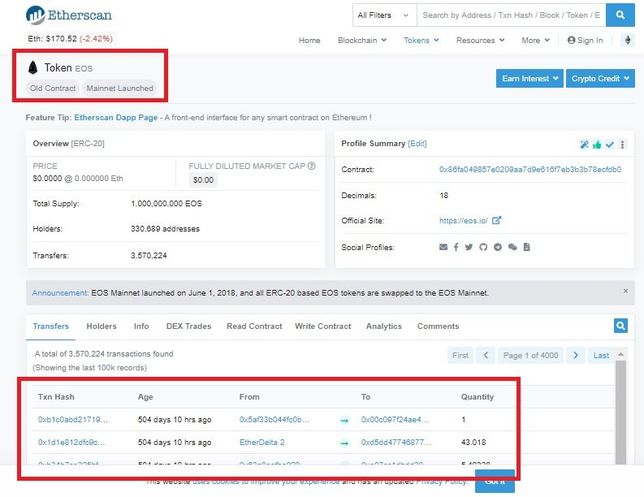Open the Crypto Credit dropdown
The height and width of the screenshot is (497, 644).
tap(600, 78)
